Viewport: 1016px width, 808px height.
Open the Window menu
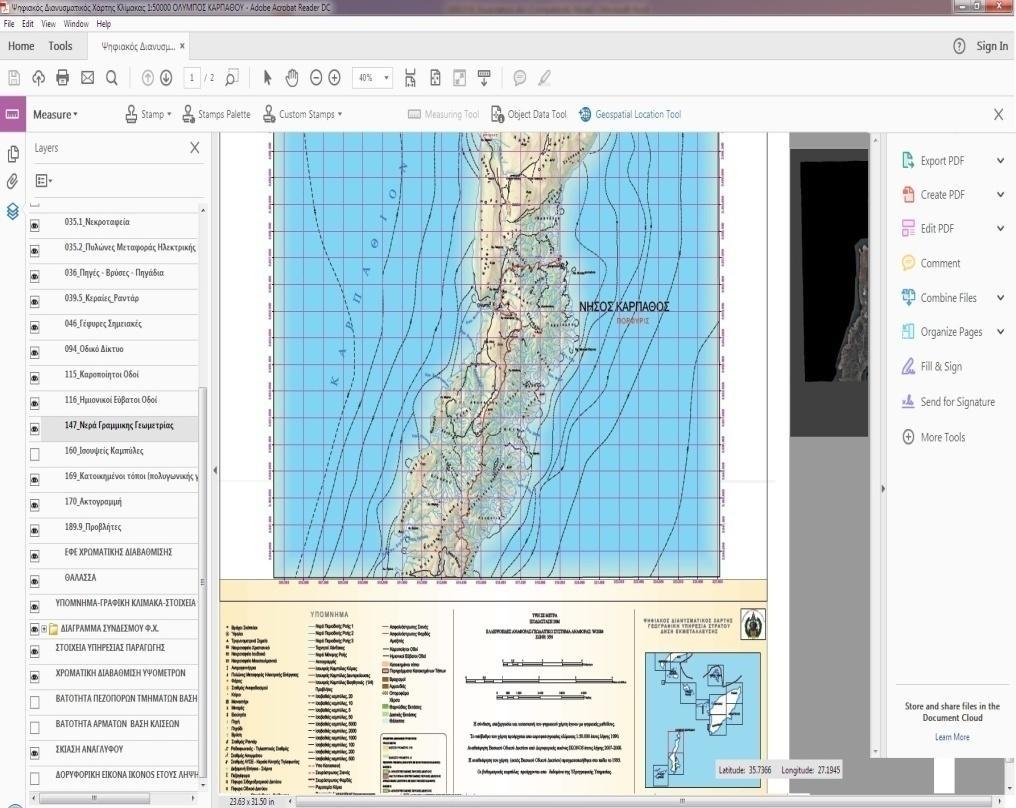pos(76,24)
